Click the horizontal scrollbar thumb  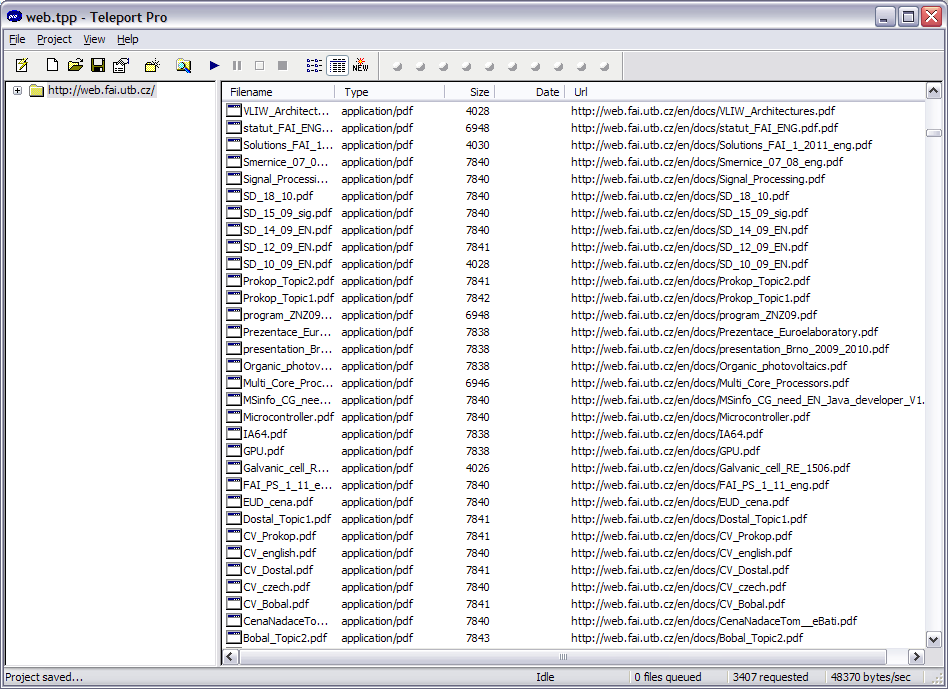point(563,657)
